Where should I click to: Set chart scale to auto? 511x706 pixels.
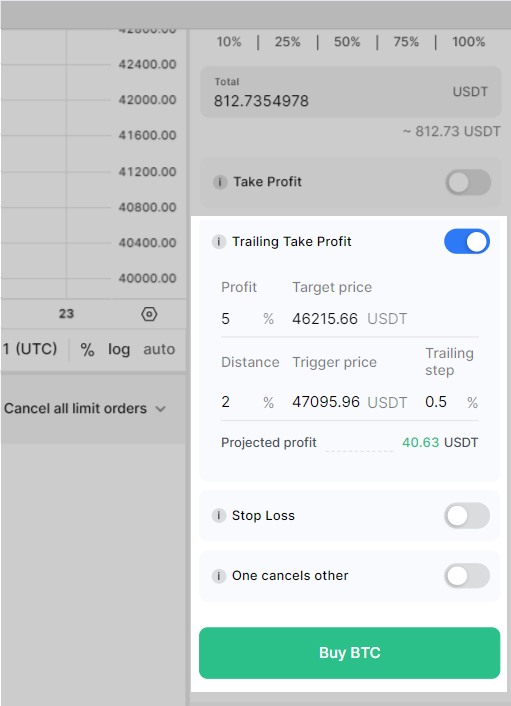click(x=159, y=349)
